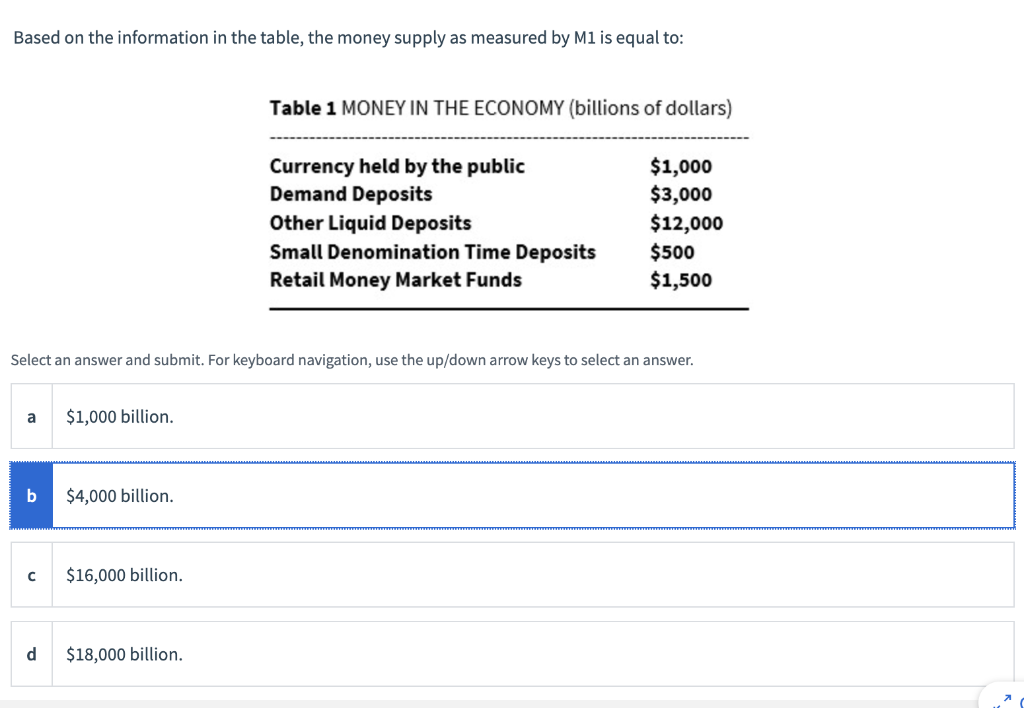
Task: Click the horizontal scrollbar at the bottom
Action: coord(500,705)
